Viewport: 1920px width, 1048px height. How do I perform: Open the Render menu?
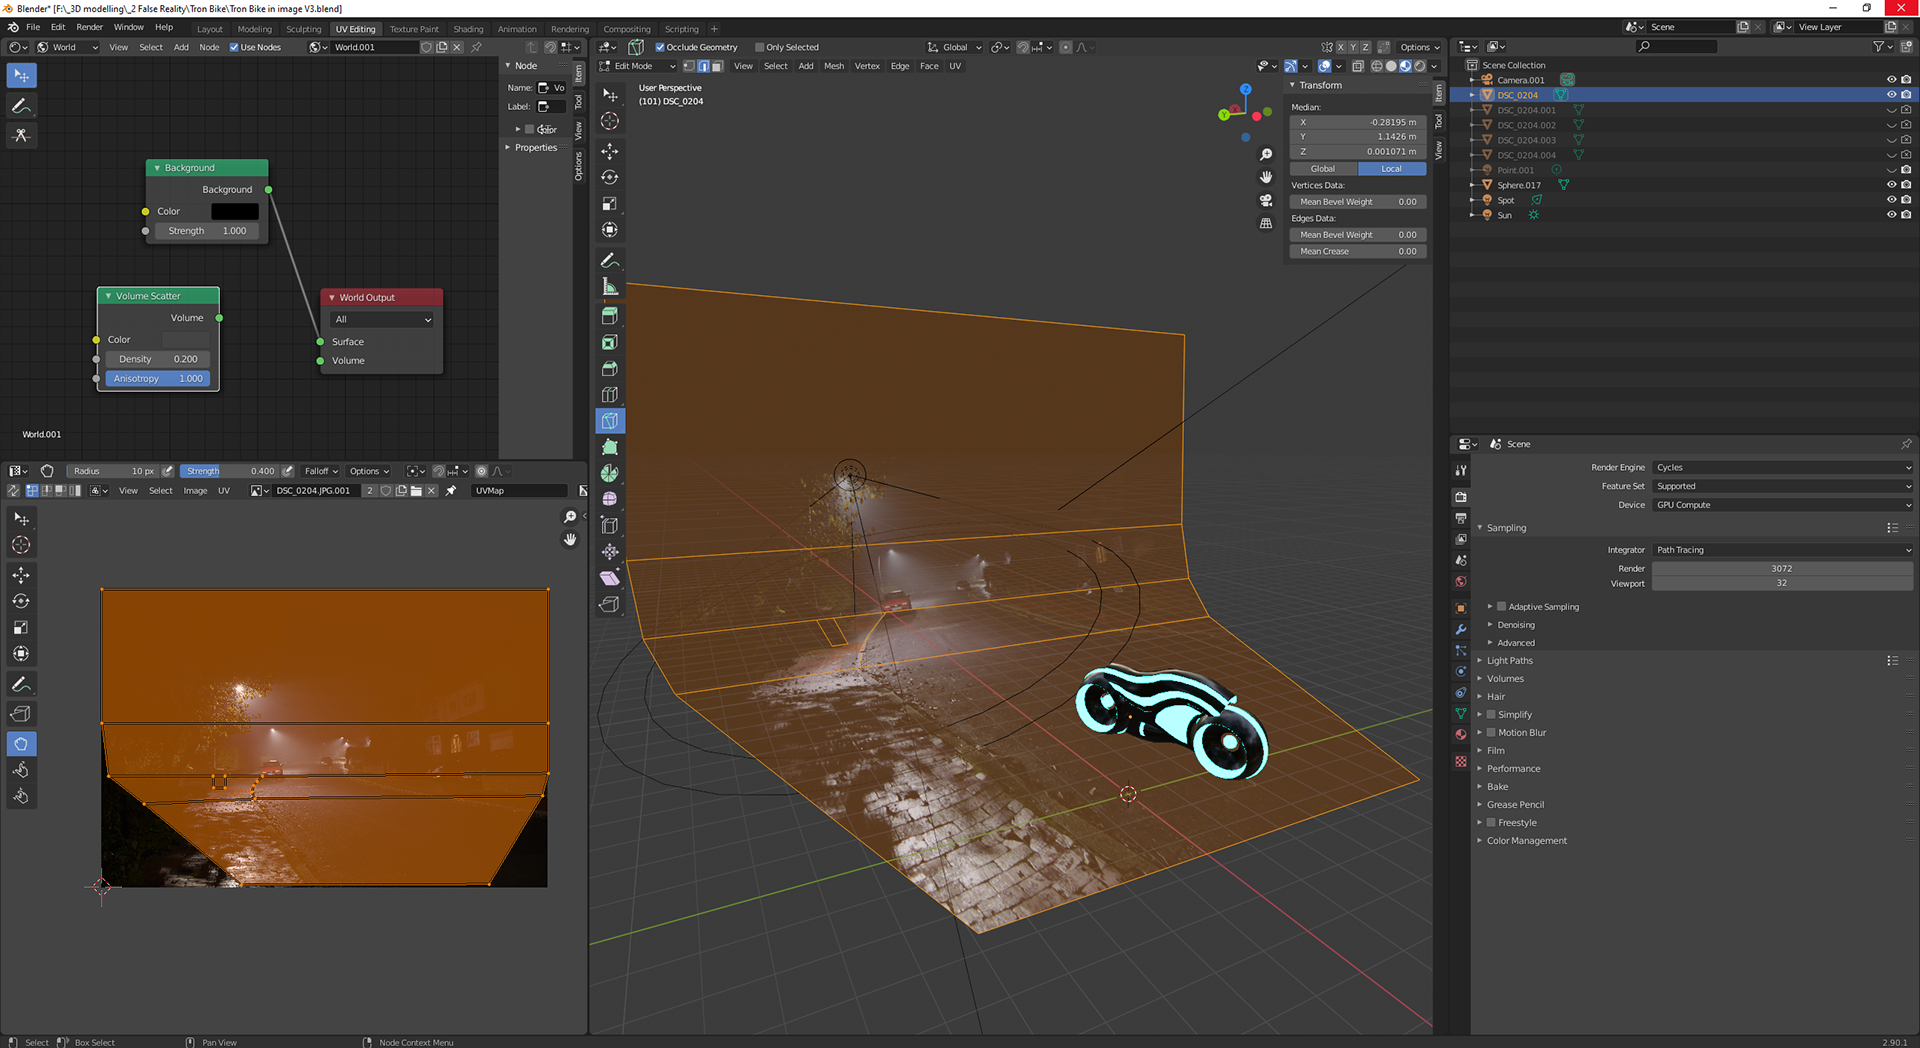89,27
